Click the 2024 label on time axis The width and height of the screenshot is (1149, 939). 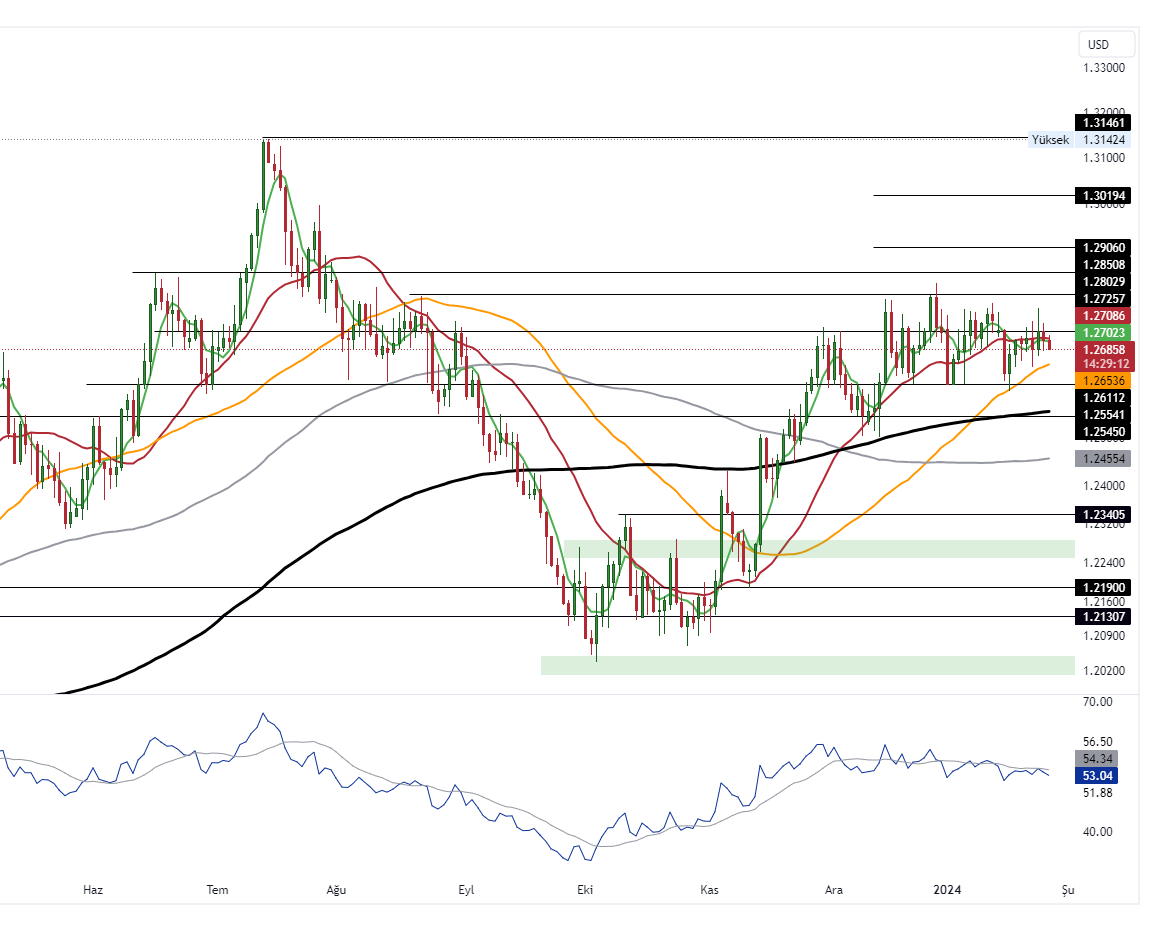click(946, 890)
